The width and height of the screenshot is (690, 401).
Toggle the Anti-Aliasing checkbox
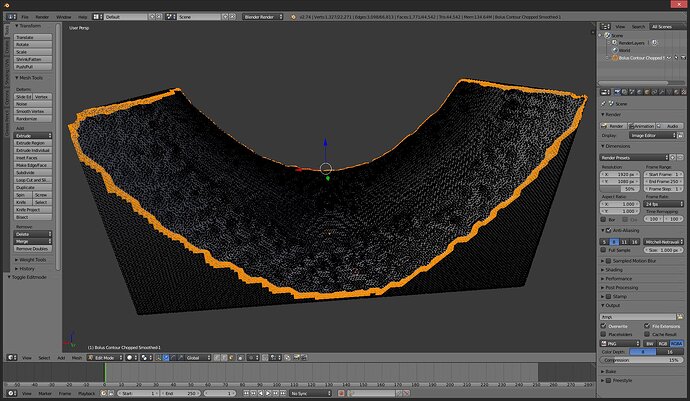point(609,230)
